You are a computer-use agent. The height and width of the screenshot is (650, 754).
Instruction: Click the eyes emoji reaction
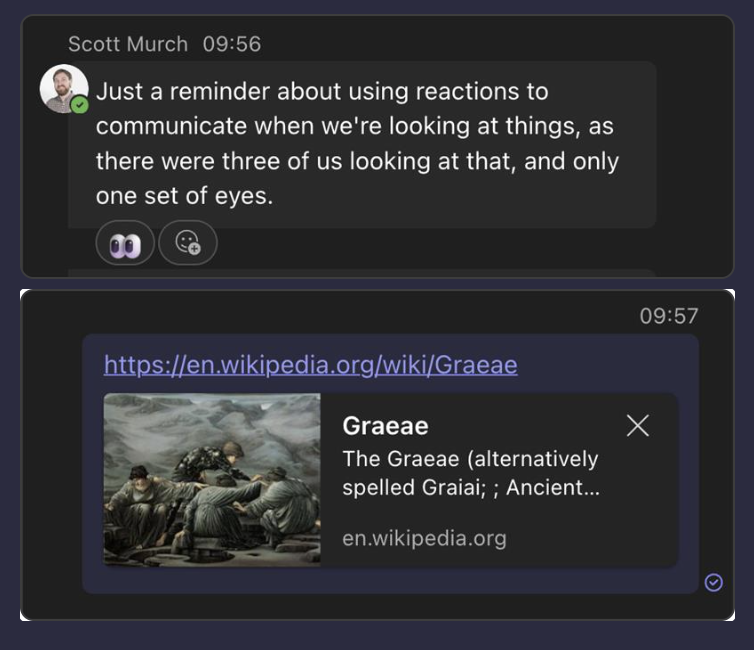click(125, 243)
